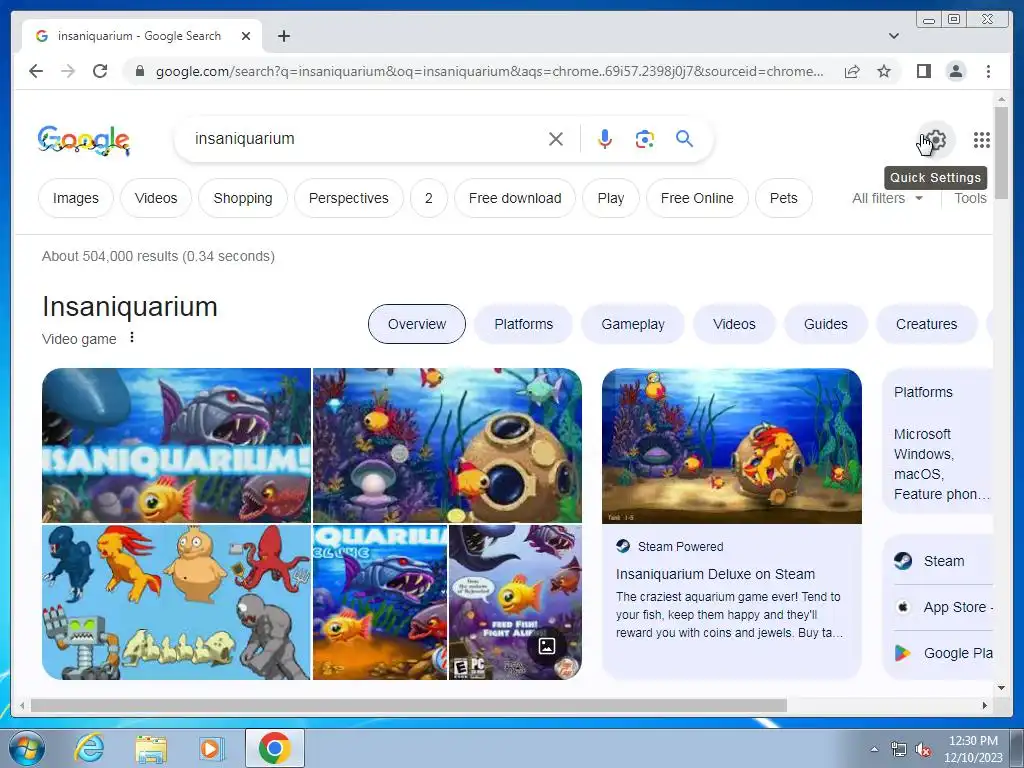1024x768 pixels.
Task: Select the Overview knowledge tab
Action: tap(417, 324)
